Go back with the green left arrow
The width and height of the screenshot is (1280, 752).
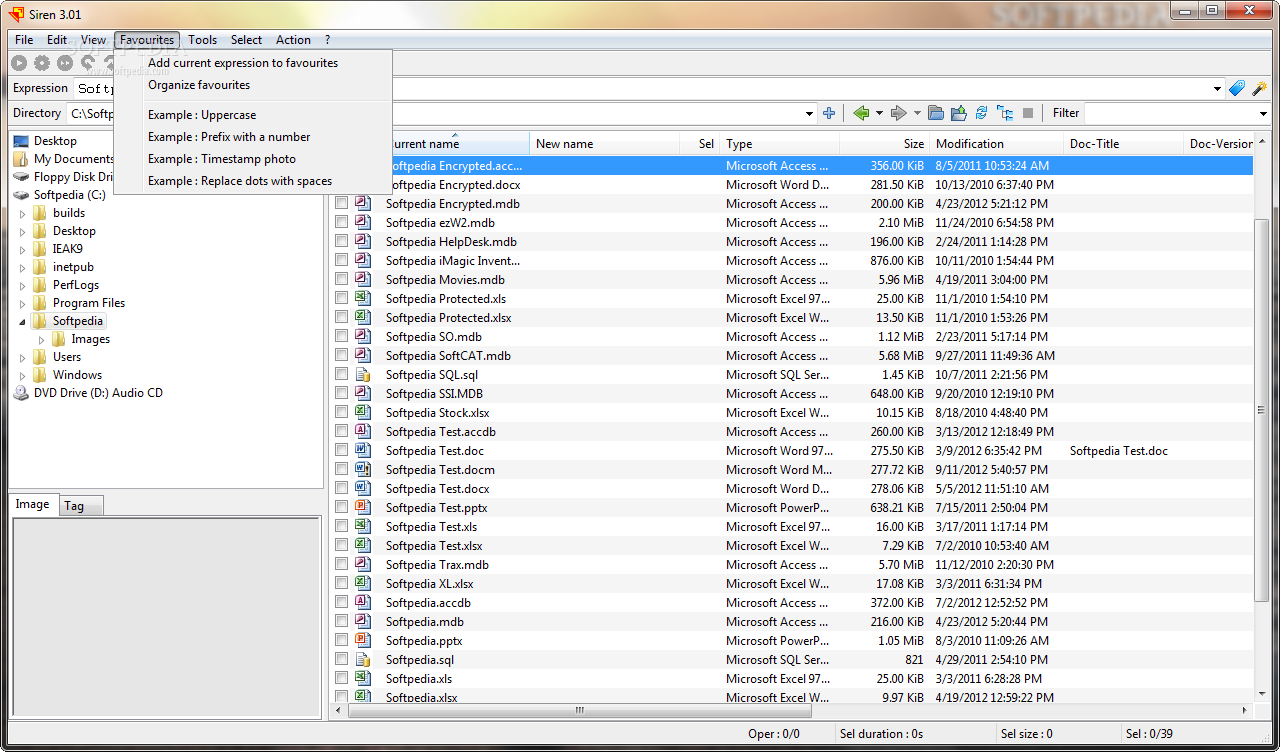click(861, 113)
